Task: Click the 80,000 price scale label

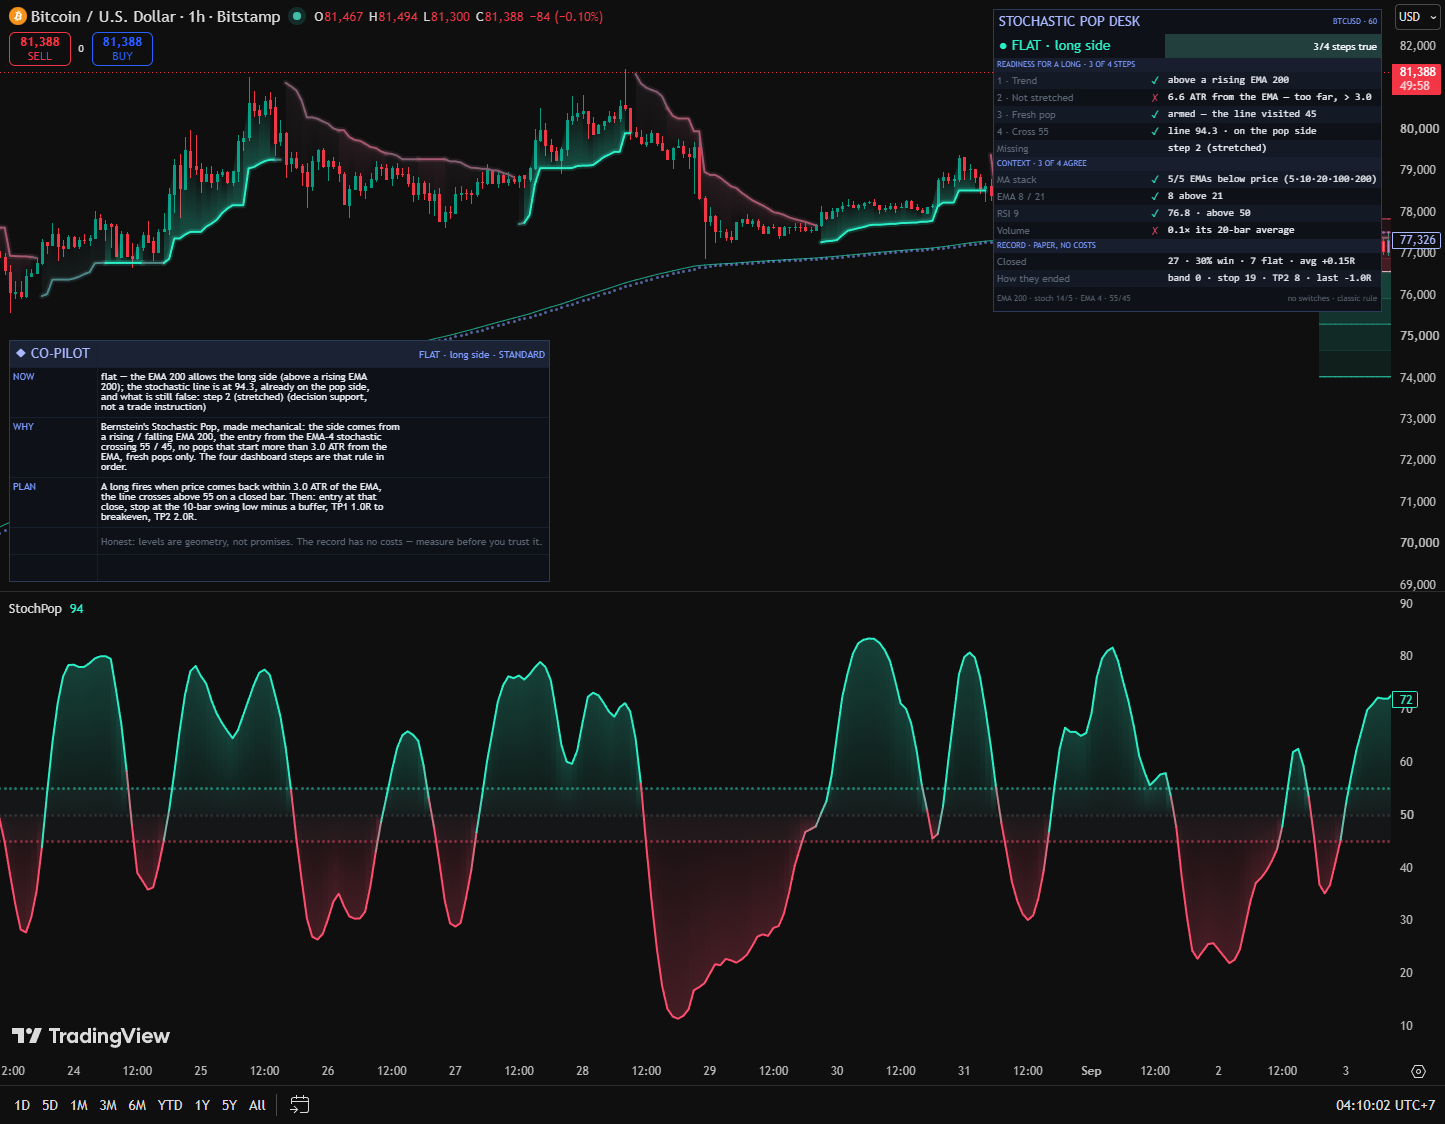Action: (x=1419, y=129)
